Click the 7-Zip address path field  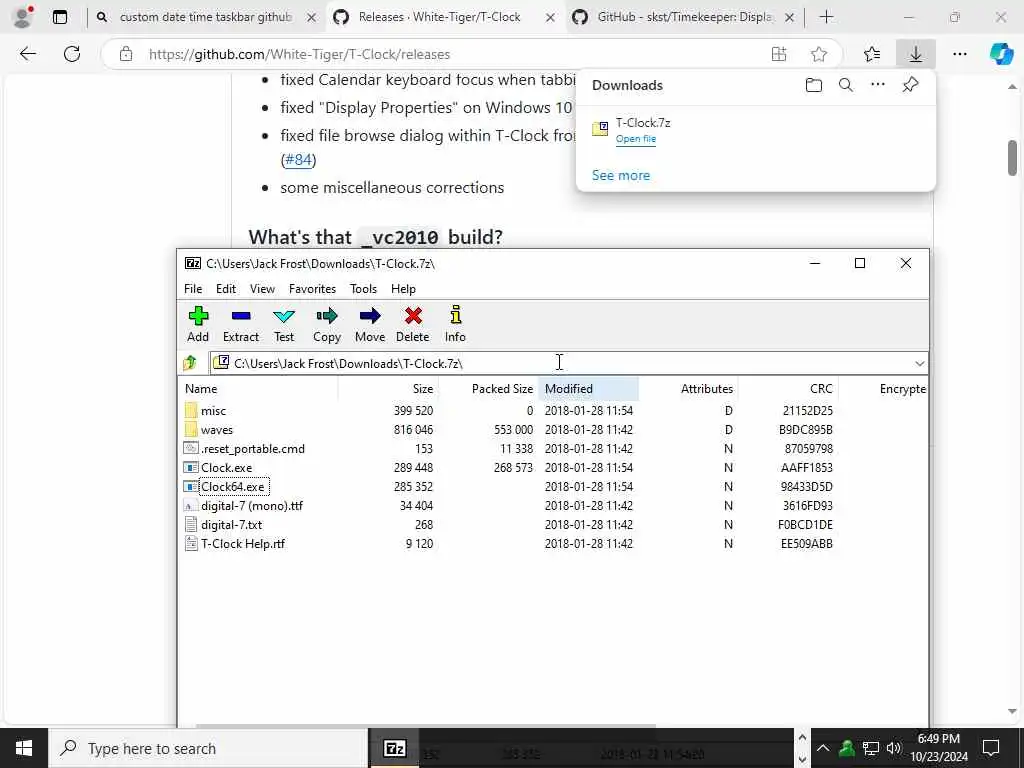(562, 363)
